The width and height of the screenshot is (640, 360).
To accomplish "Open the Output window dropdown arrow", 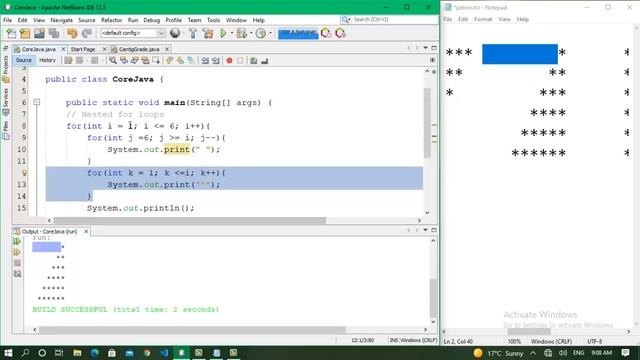I will (426, 230).
